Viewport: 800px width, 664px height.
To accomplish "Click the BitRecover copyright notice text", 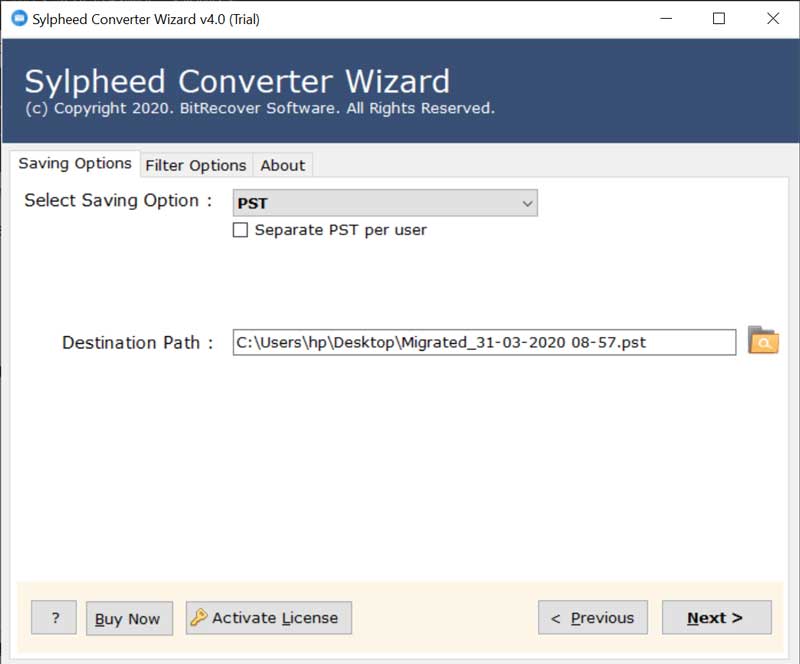I will 260,108.
